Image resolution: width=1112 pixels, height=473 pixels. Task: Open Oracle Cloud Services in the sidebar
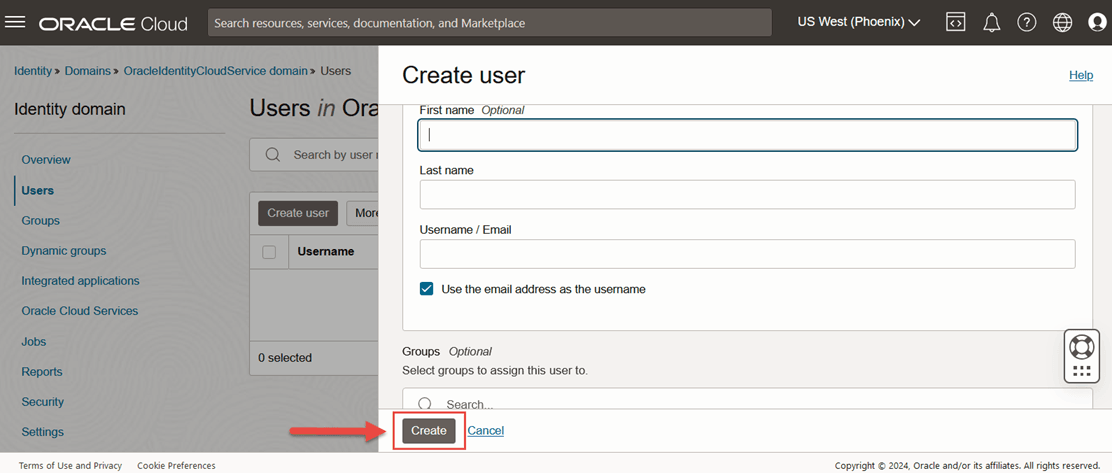coord(79,311)
